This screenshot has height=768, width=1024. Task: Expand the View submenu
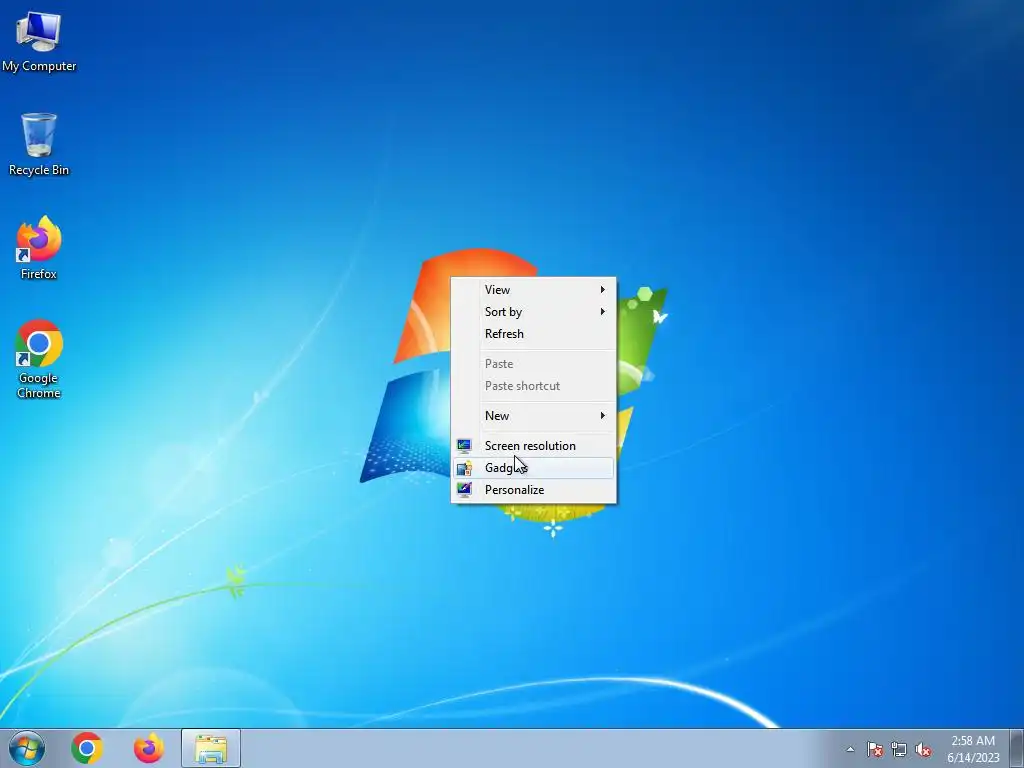pos(534,289)
